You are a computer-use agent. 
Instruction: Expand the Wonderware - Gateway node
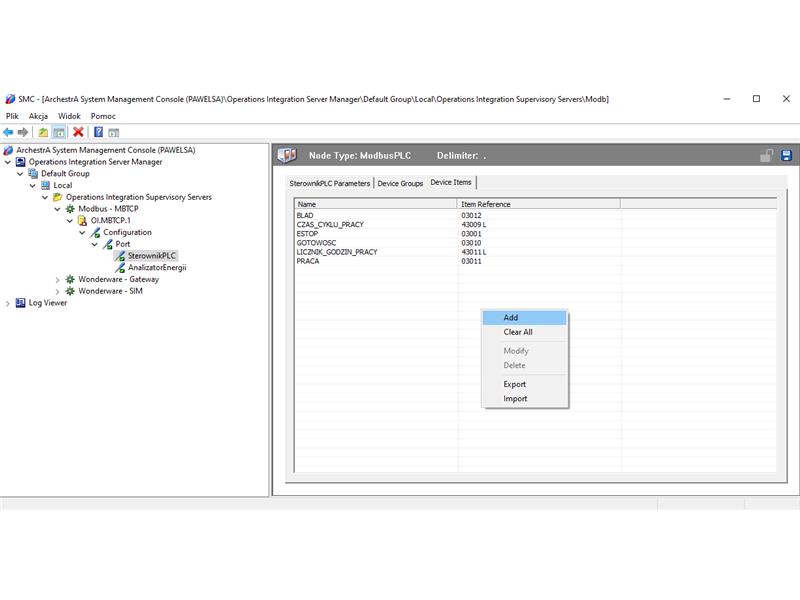[x=57, y=280]
